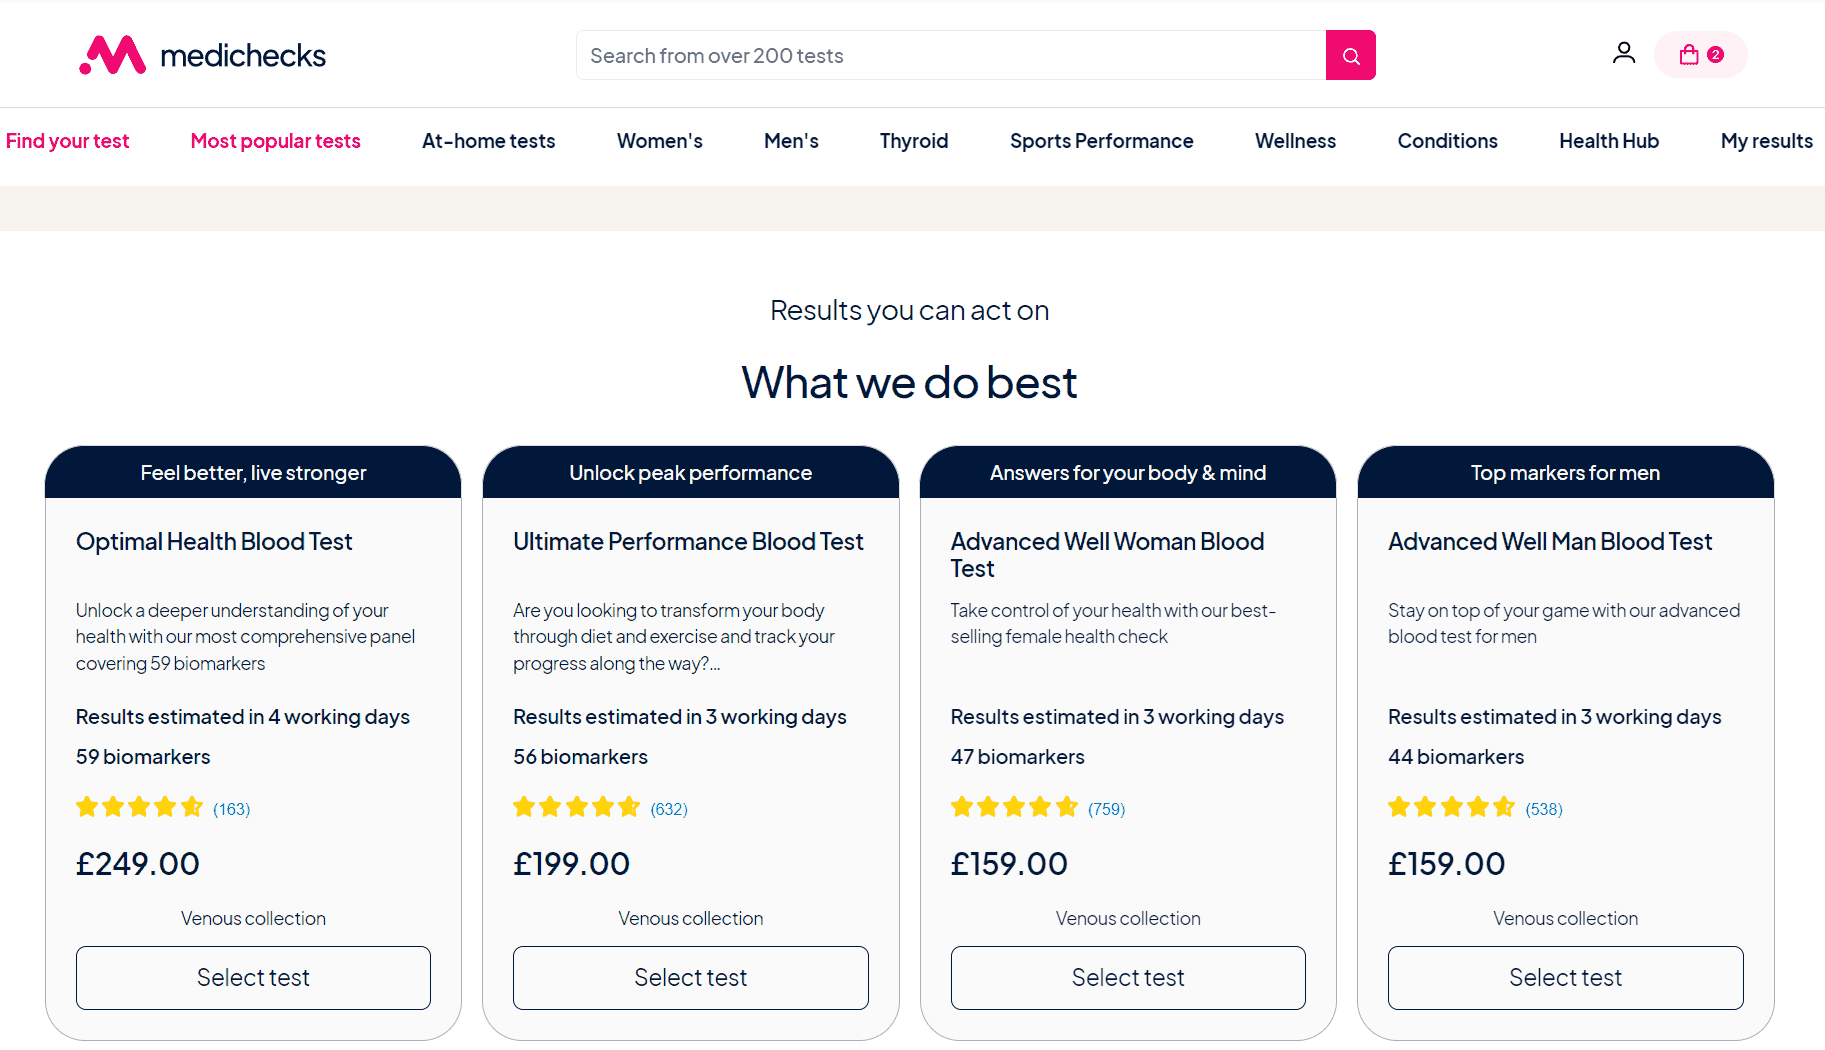The width and height of the screenshot is (1825, 1050).
Task: Open the (759) reviews count link
Action: tap(1106, 809)
